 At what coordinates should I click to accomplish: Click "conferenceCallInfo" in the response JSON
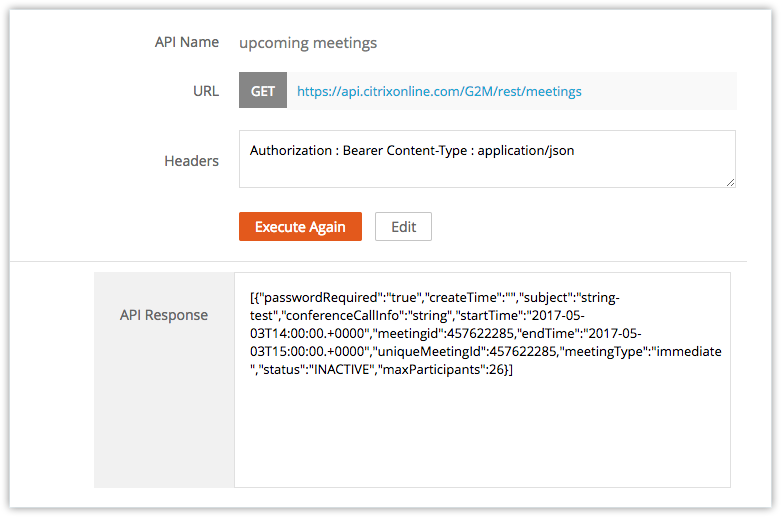click(x=343, y=316)
